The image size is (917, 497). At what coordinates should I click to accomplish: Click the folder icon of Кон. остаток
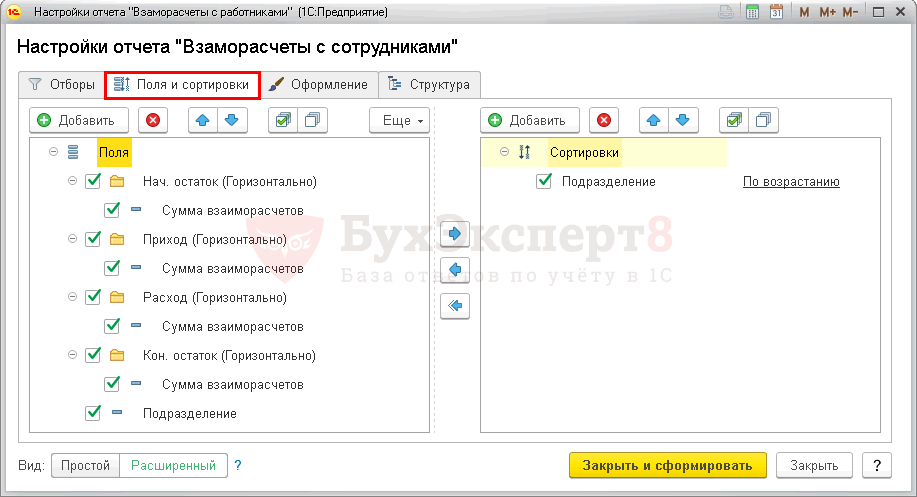pos(117,355)
